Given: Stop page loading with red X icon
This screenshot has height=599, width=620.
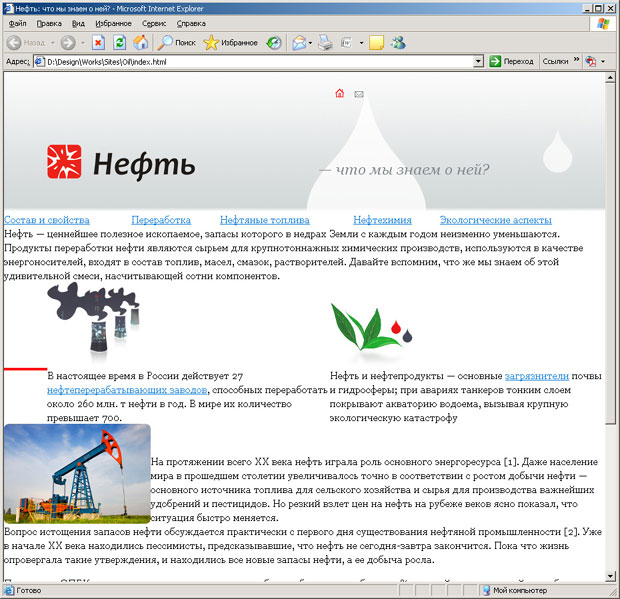Looking at the screenshot, I should coord(98,42).
